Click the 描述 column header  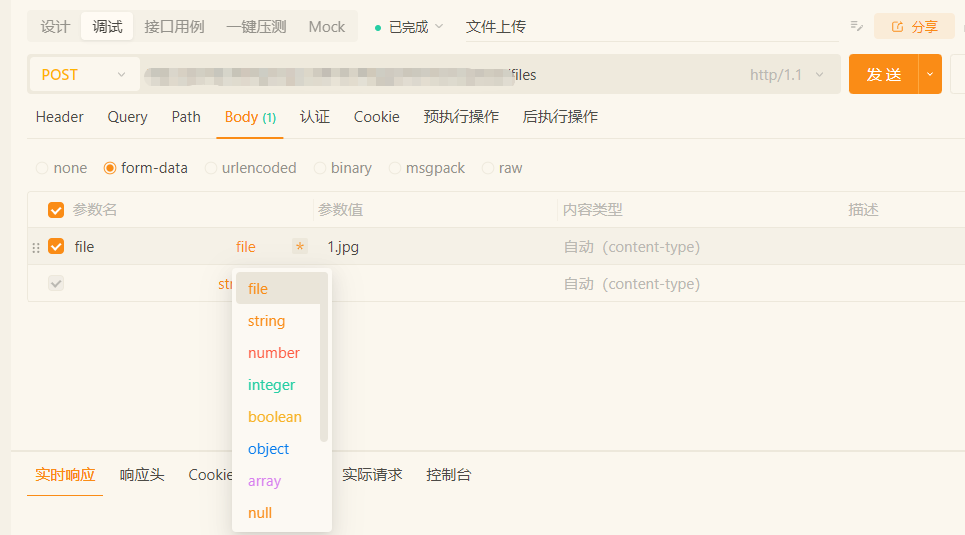click(863, 210)
